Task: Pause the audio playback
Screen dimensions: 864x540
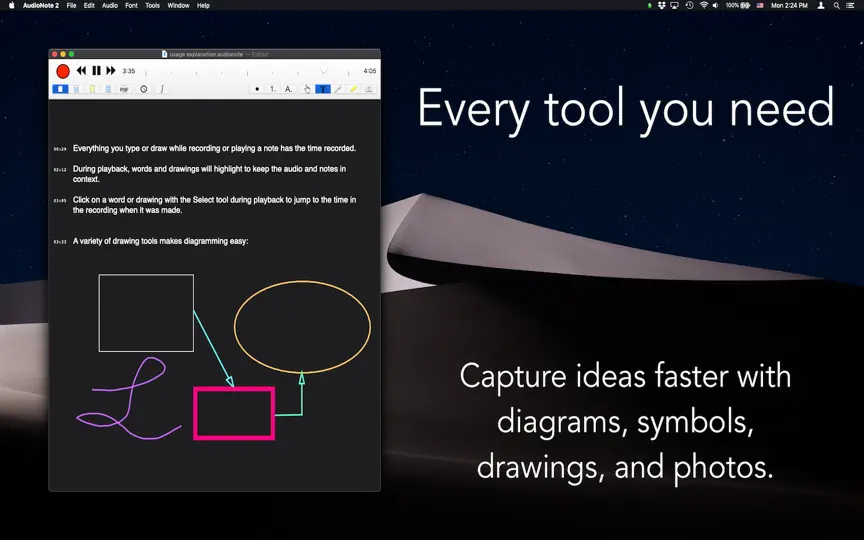Action: pos(96,71)
